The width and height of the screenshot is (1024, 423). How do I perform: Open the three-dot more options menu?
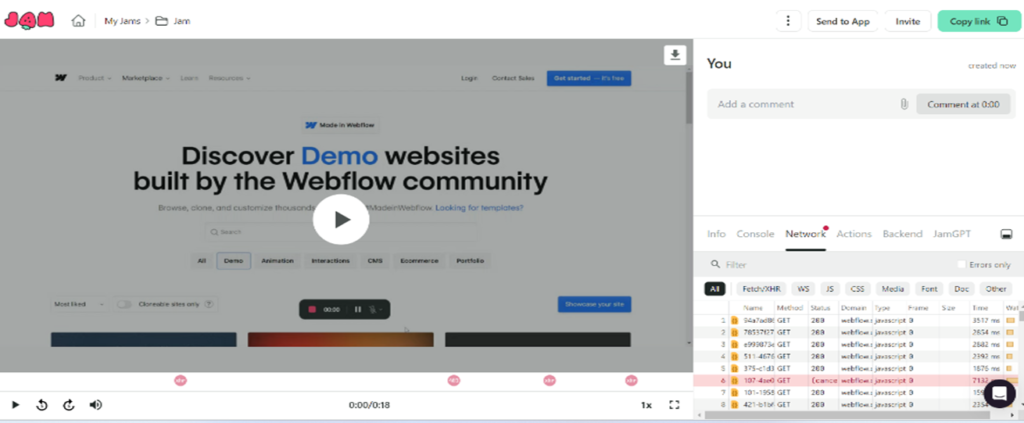(x=789, y=21)
